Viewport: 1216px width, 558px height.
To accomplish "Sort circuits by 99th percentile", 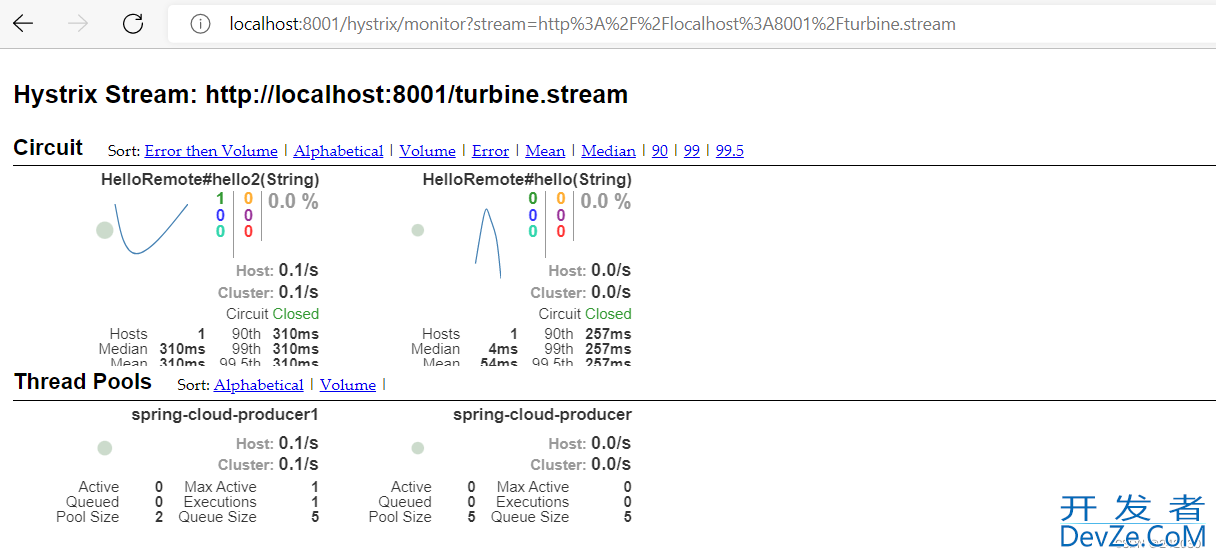I will tap(692, 151).
